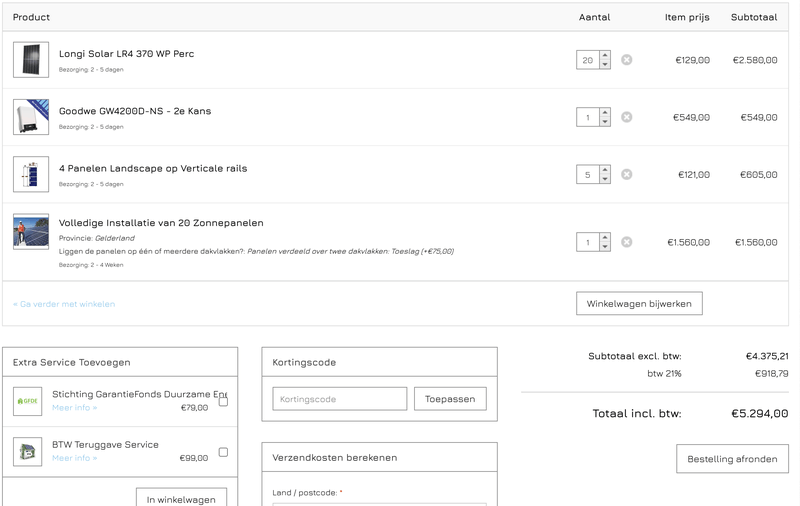Click the Stichting GarantieFonds price €79,00
This screenshot has height=506, width=800.
tap(194, 408)
